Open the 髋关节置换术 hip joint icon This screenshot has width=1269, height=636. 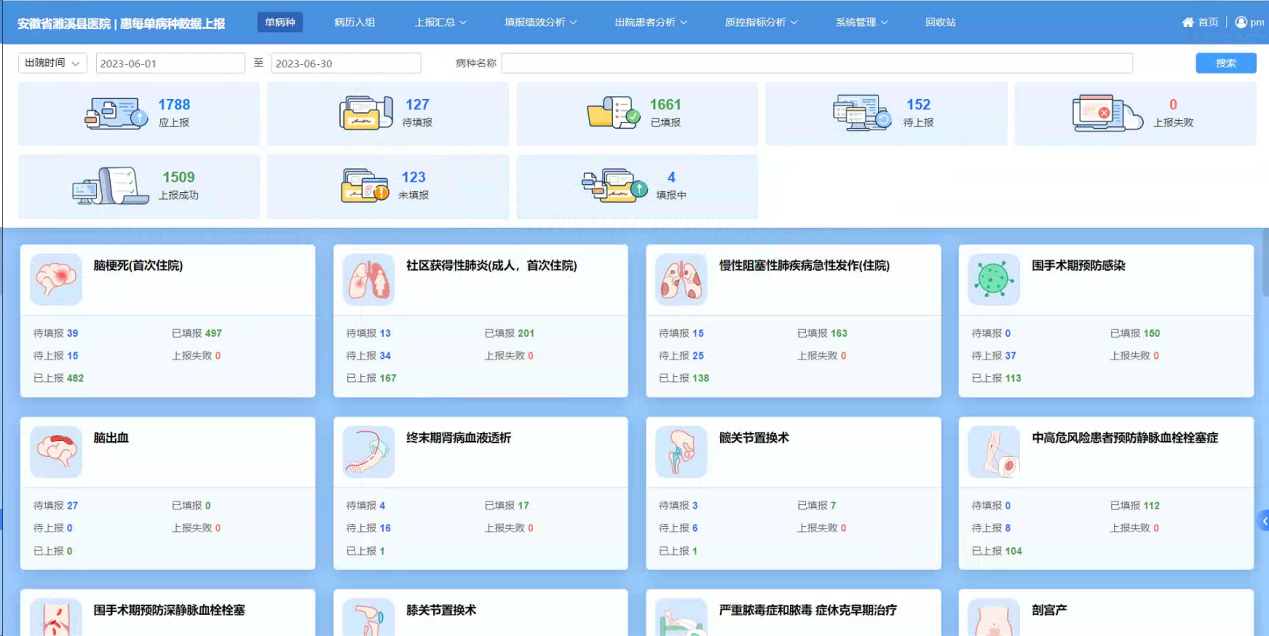tap(682, 452)
